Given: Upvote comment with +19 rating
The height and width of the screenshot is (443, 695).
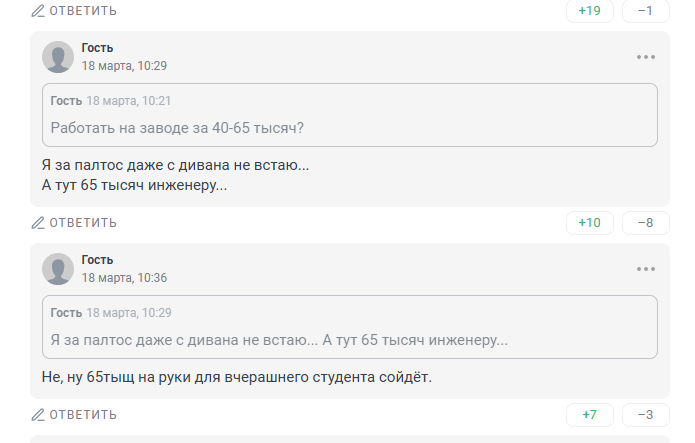Looking at the screenshot, I should (x=590, y=11).
